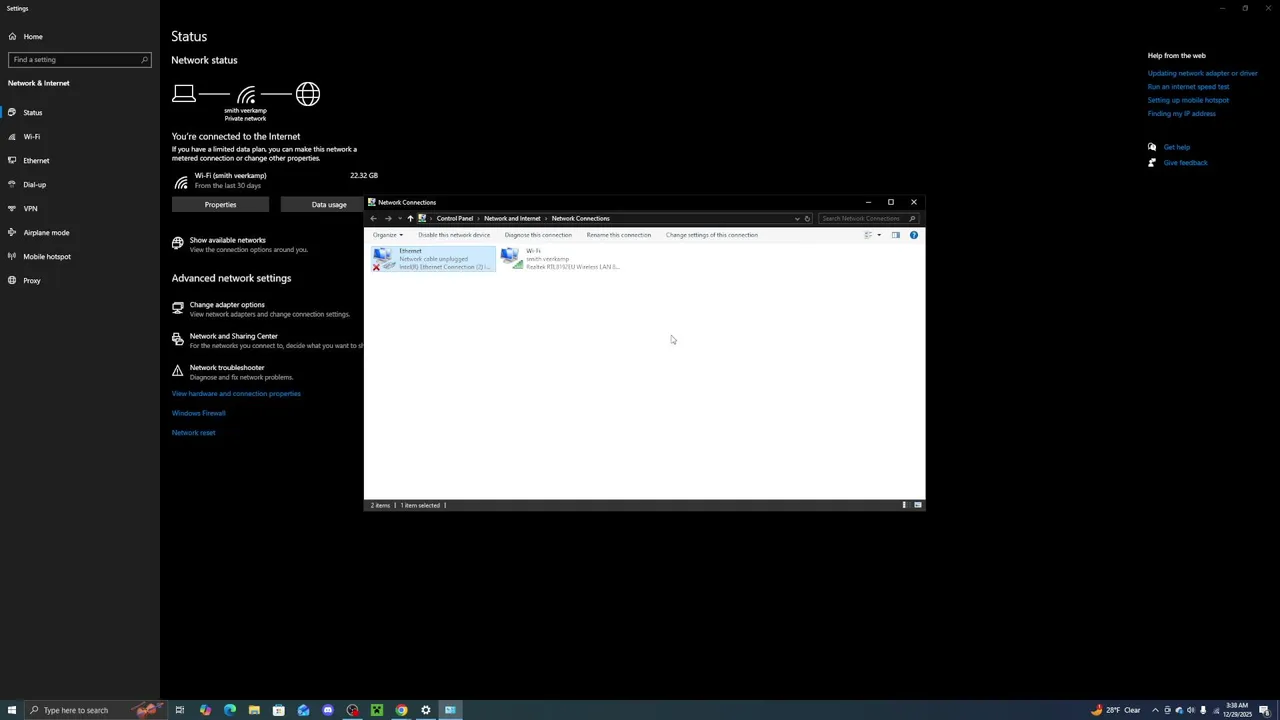1280x720 pixels.
Task: Open VPN in the Settings sidebar
Action: [x=24, y=208]
